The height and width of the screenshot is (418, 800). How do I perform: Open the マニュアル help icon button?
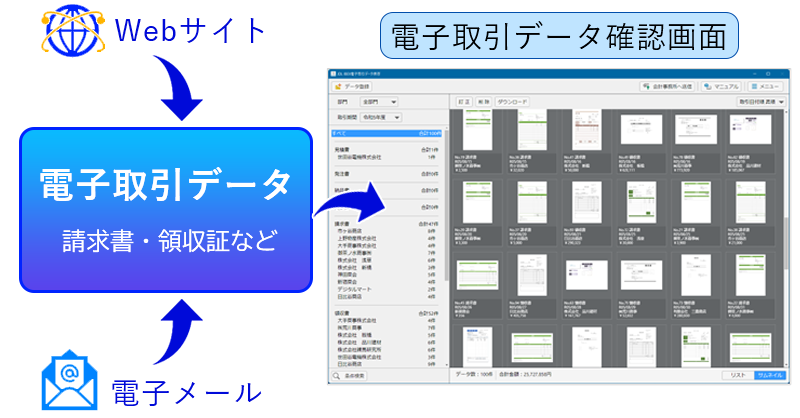tap(708, 87)
